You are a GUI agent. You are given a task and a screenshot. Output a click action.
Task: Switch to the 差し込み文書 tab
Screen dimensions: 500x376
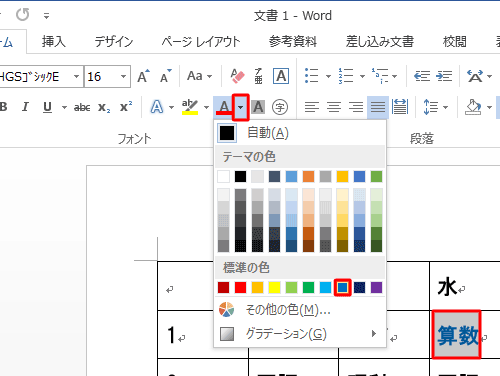point(380,42)
